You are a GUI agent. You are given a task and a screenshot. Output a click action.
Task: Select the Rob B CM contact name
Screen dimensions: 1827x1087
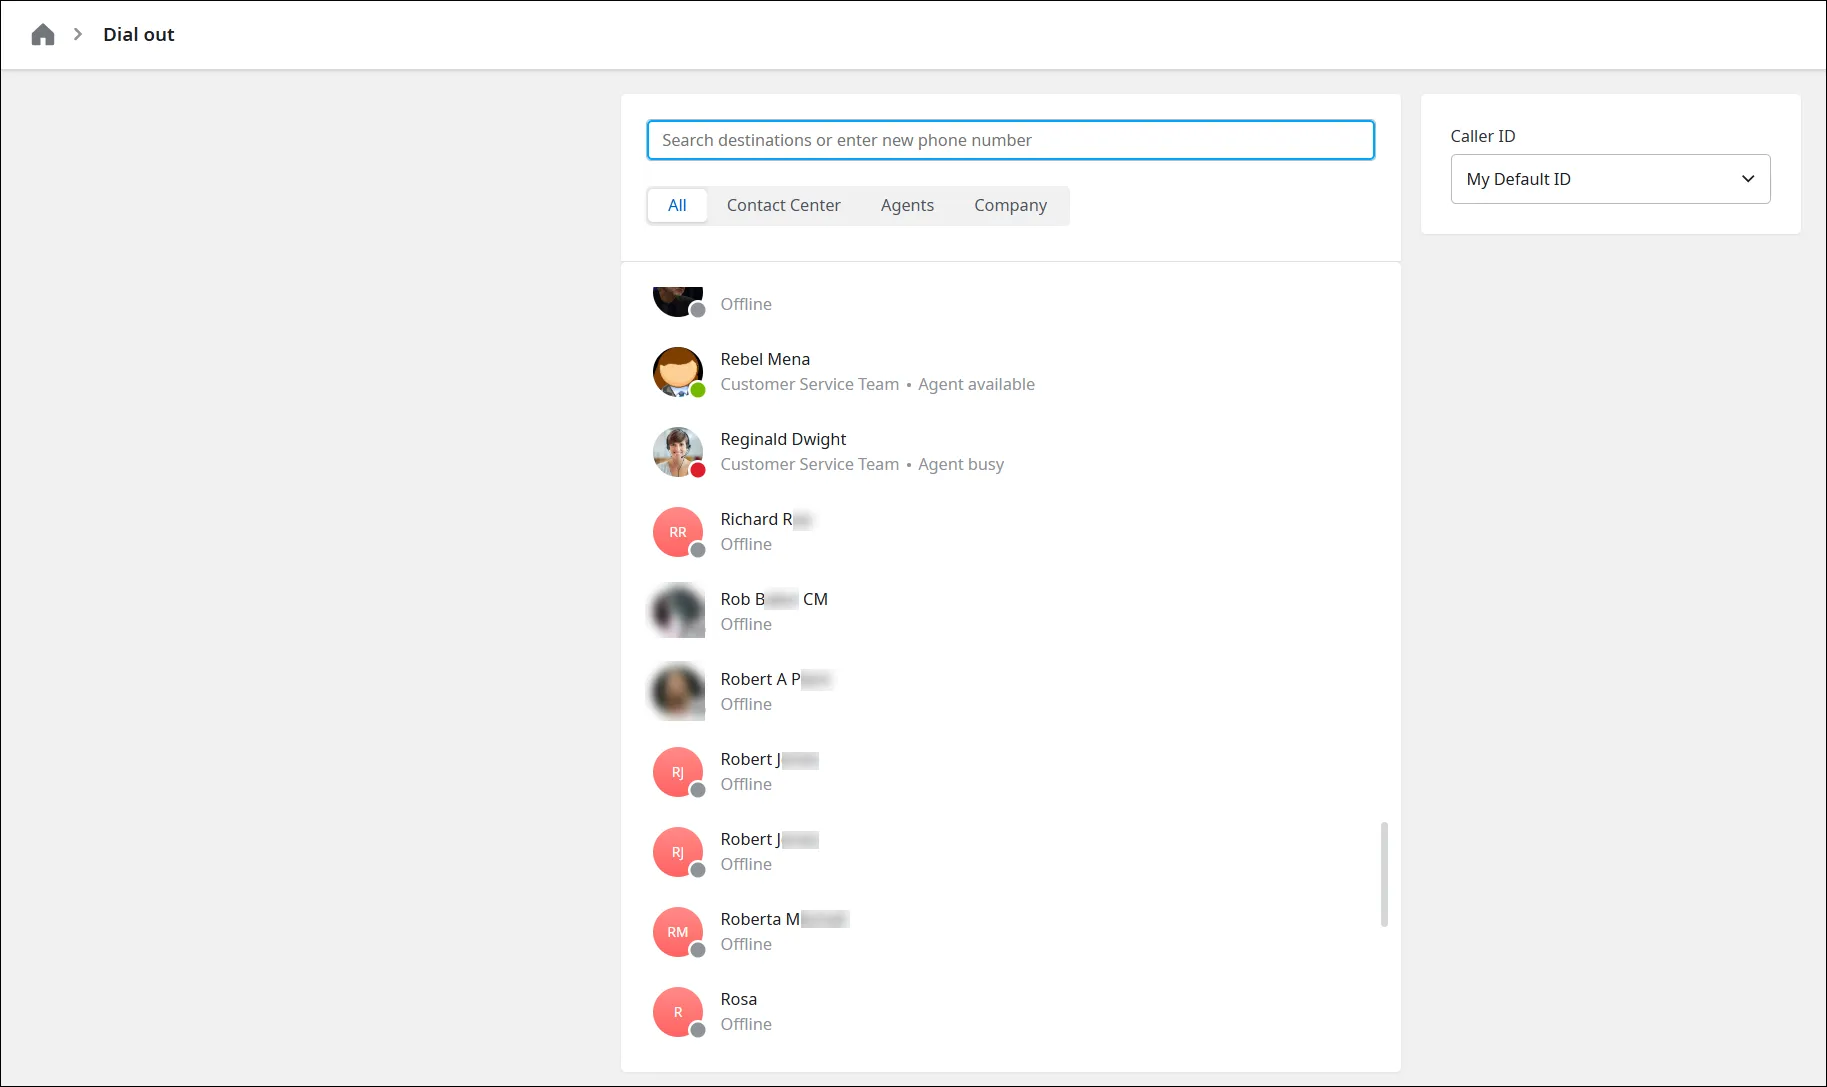point(774,599)
